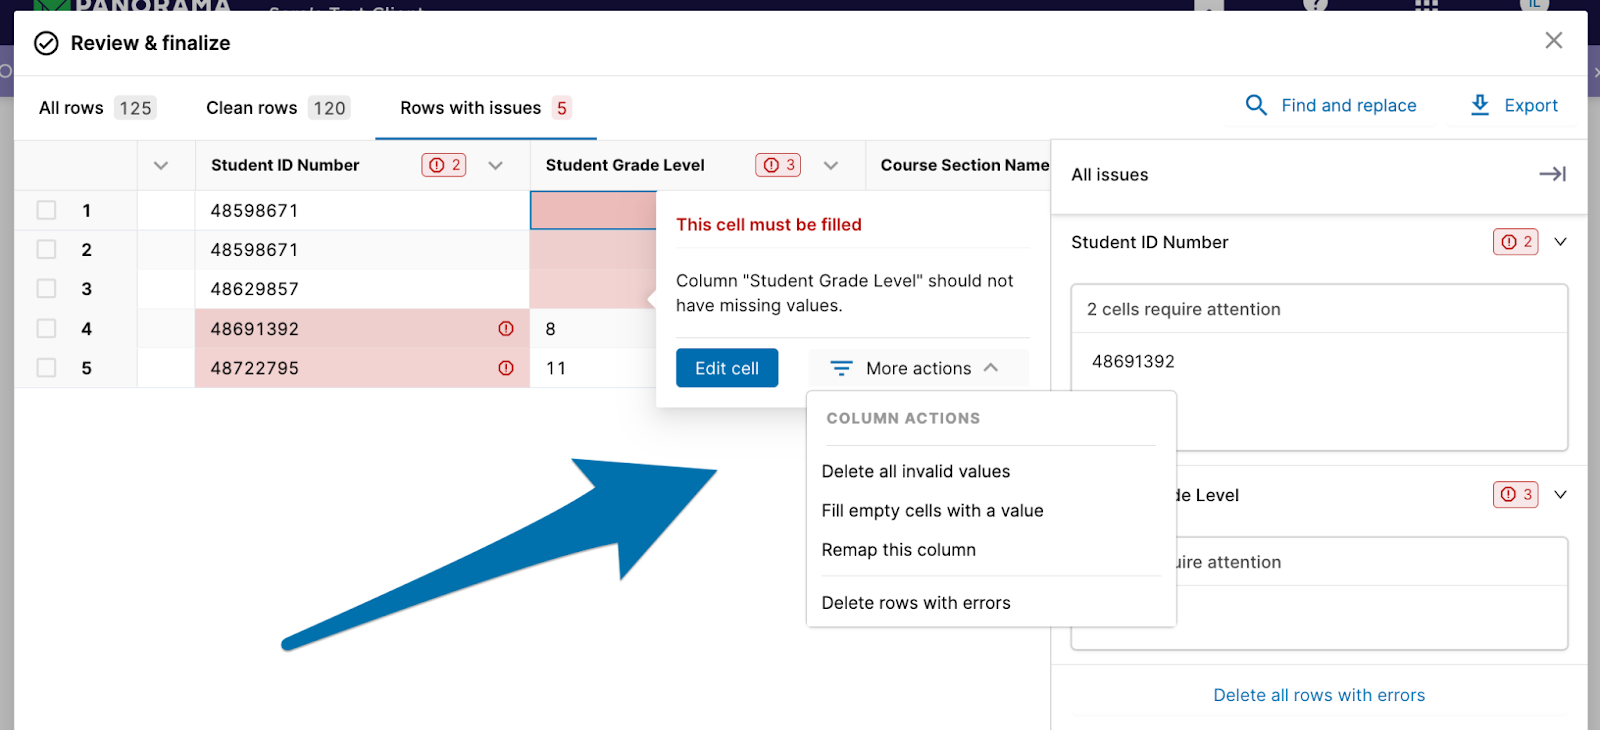Viewport: 1600px width, 730px height.
Task: Open Find and replace
Action: pos(1331,105)
